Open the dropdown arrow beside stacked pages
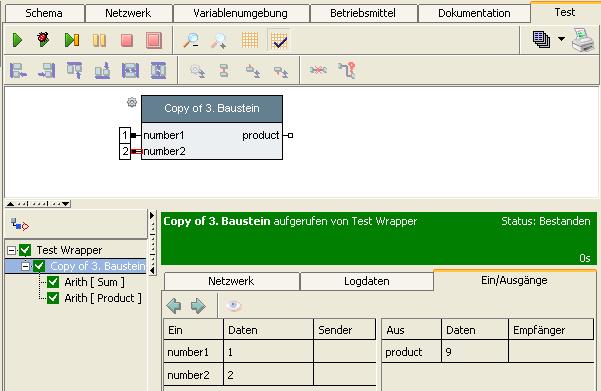 (561, 39)
